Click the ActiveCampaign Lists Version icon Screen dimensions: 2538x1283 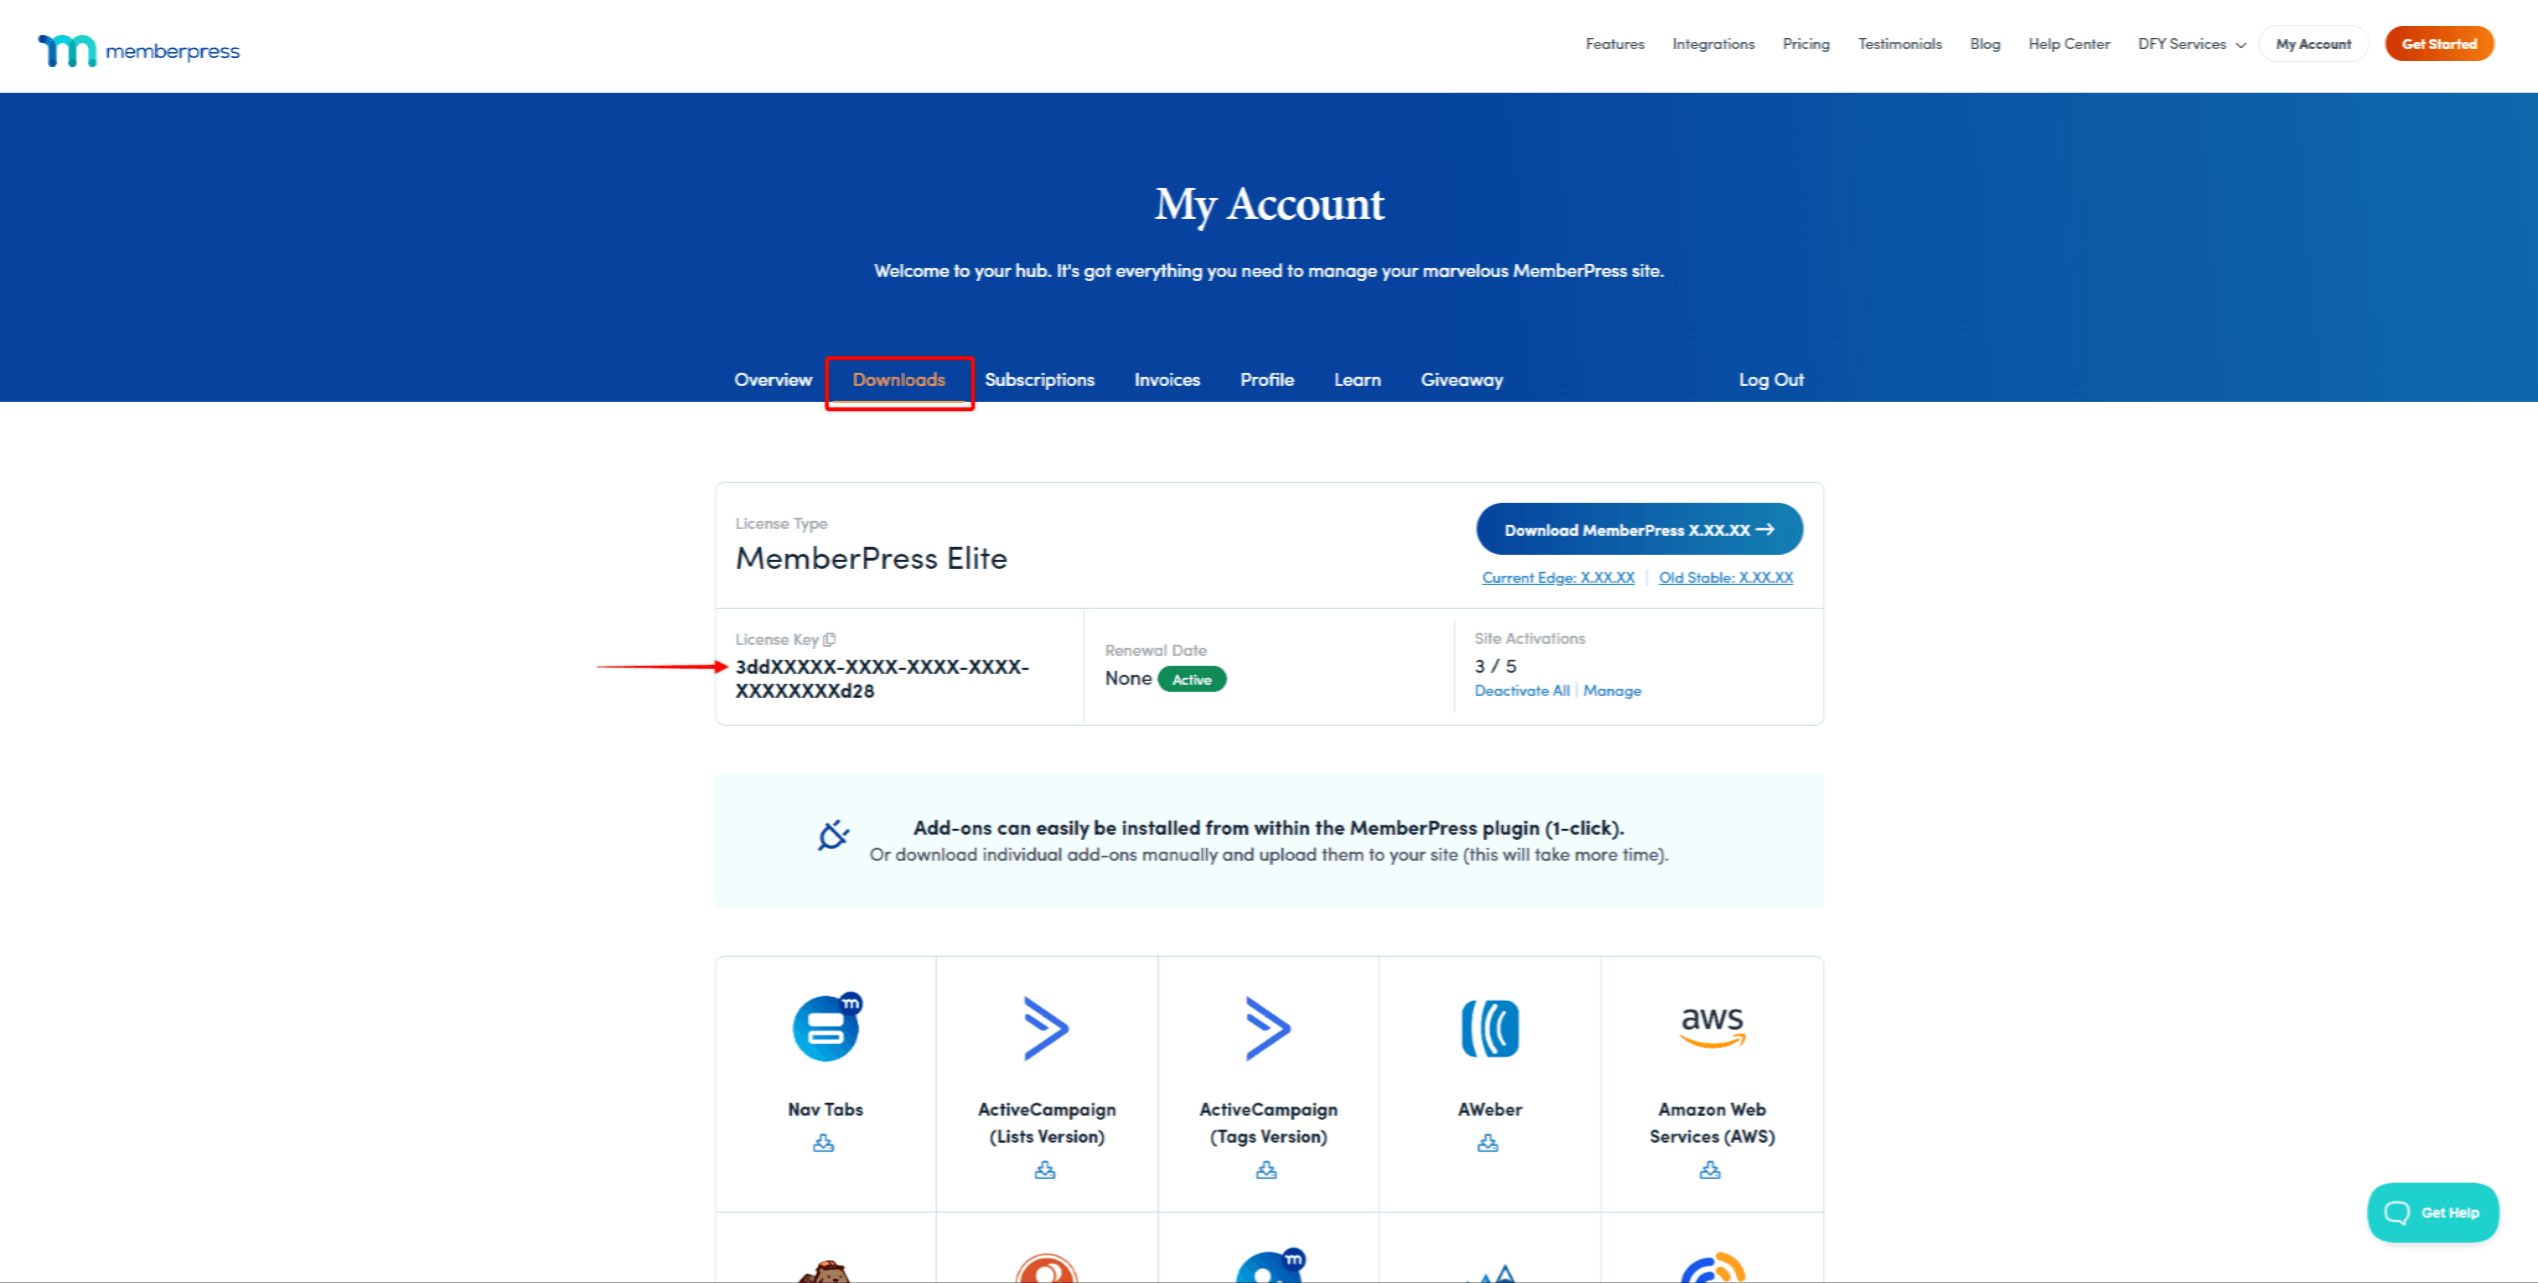1047,1028
